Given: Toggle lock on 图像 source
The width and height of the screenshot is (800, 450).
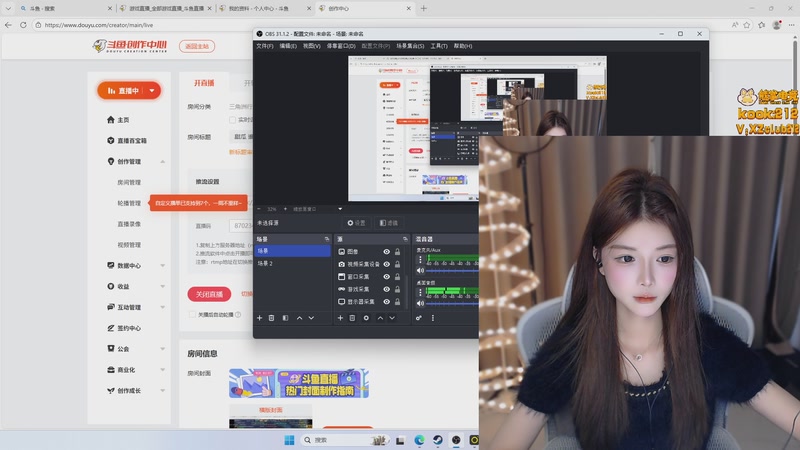Looking at the screenshot, I should coord(397,252).
